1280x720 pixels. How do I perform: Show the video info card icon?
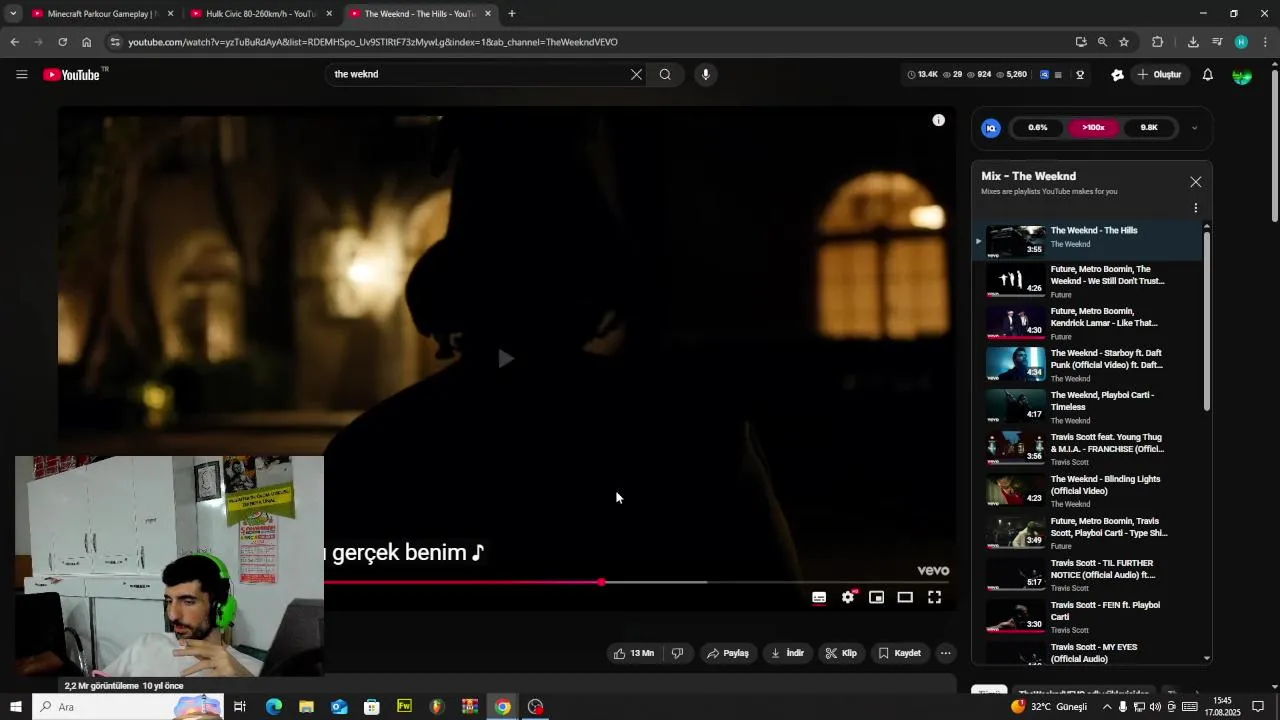click(x=938, y=120)
